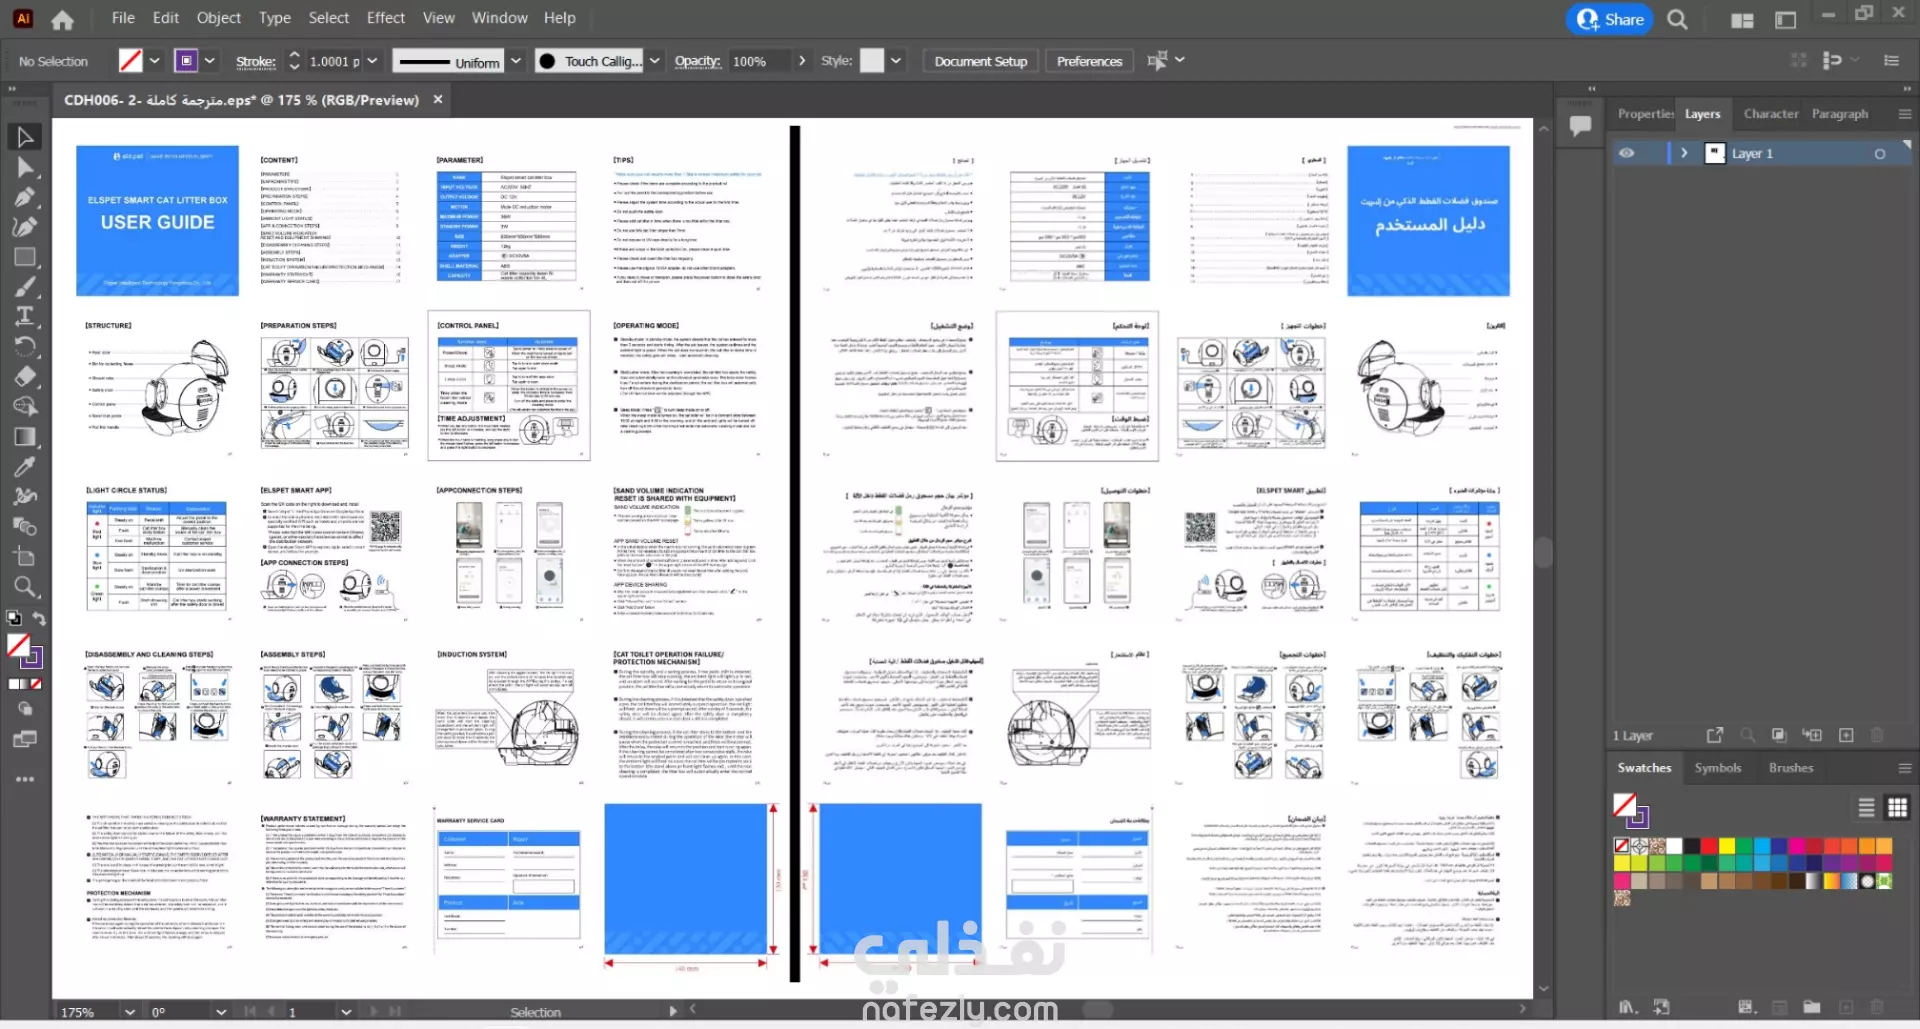Open the Effect menu

[x=386, y=18]
